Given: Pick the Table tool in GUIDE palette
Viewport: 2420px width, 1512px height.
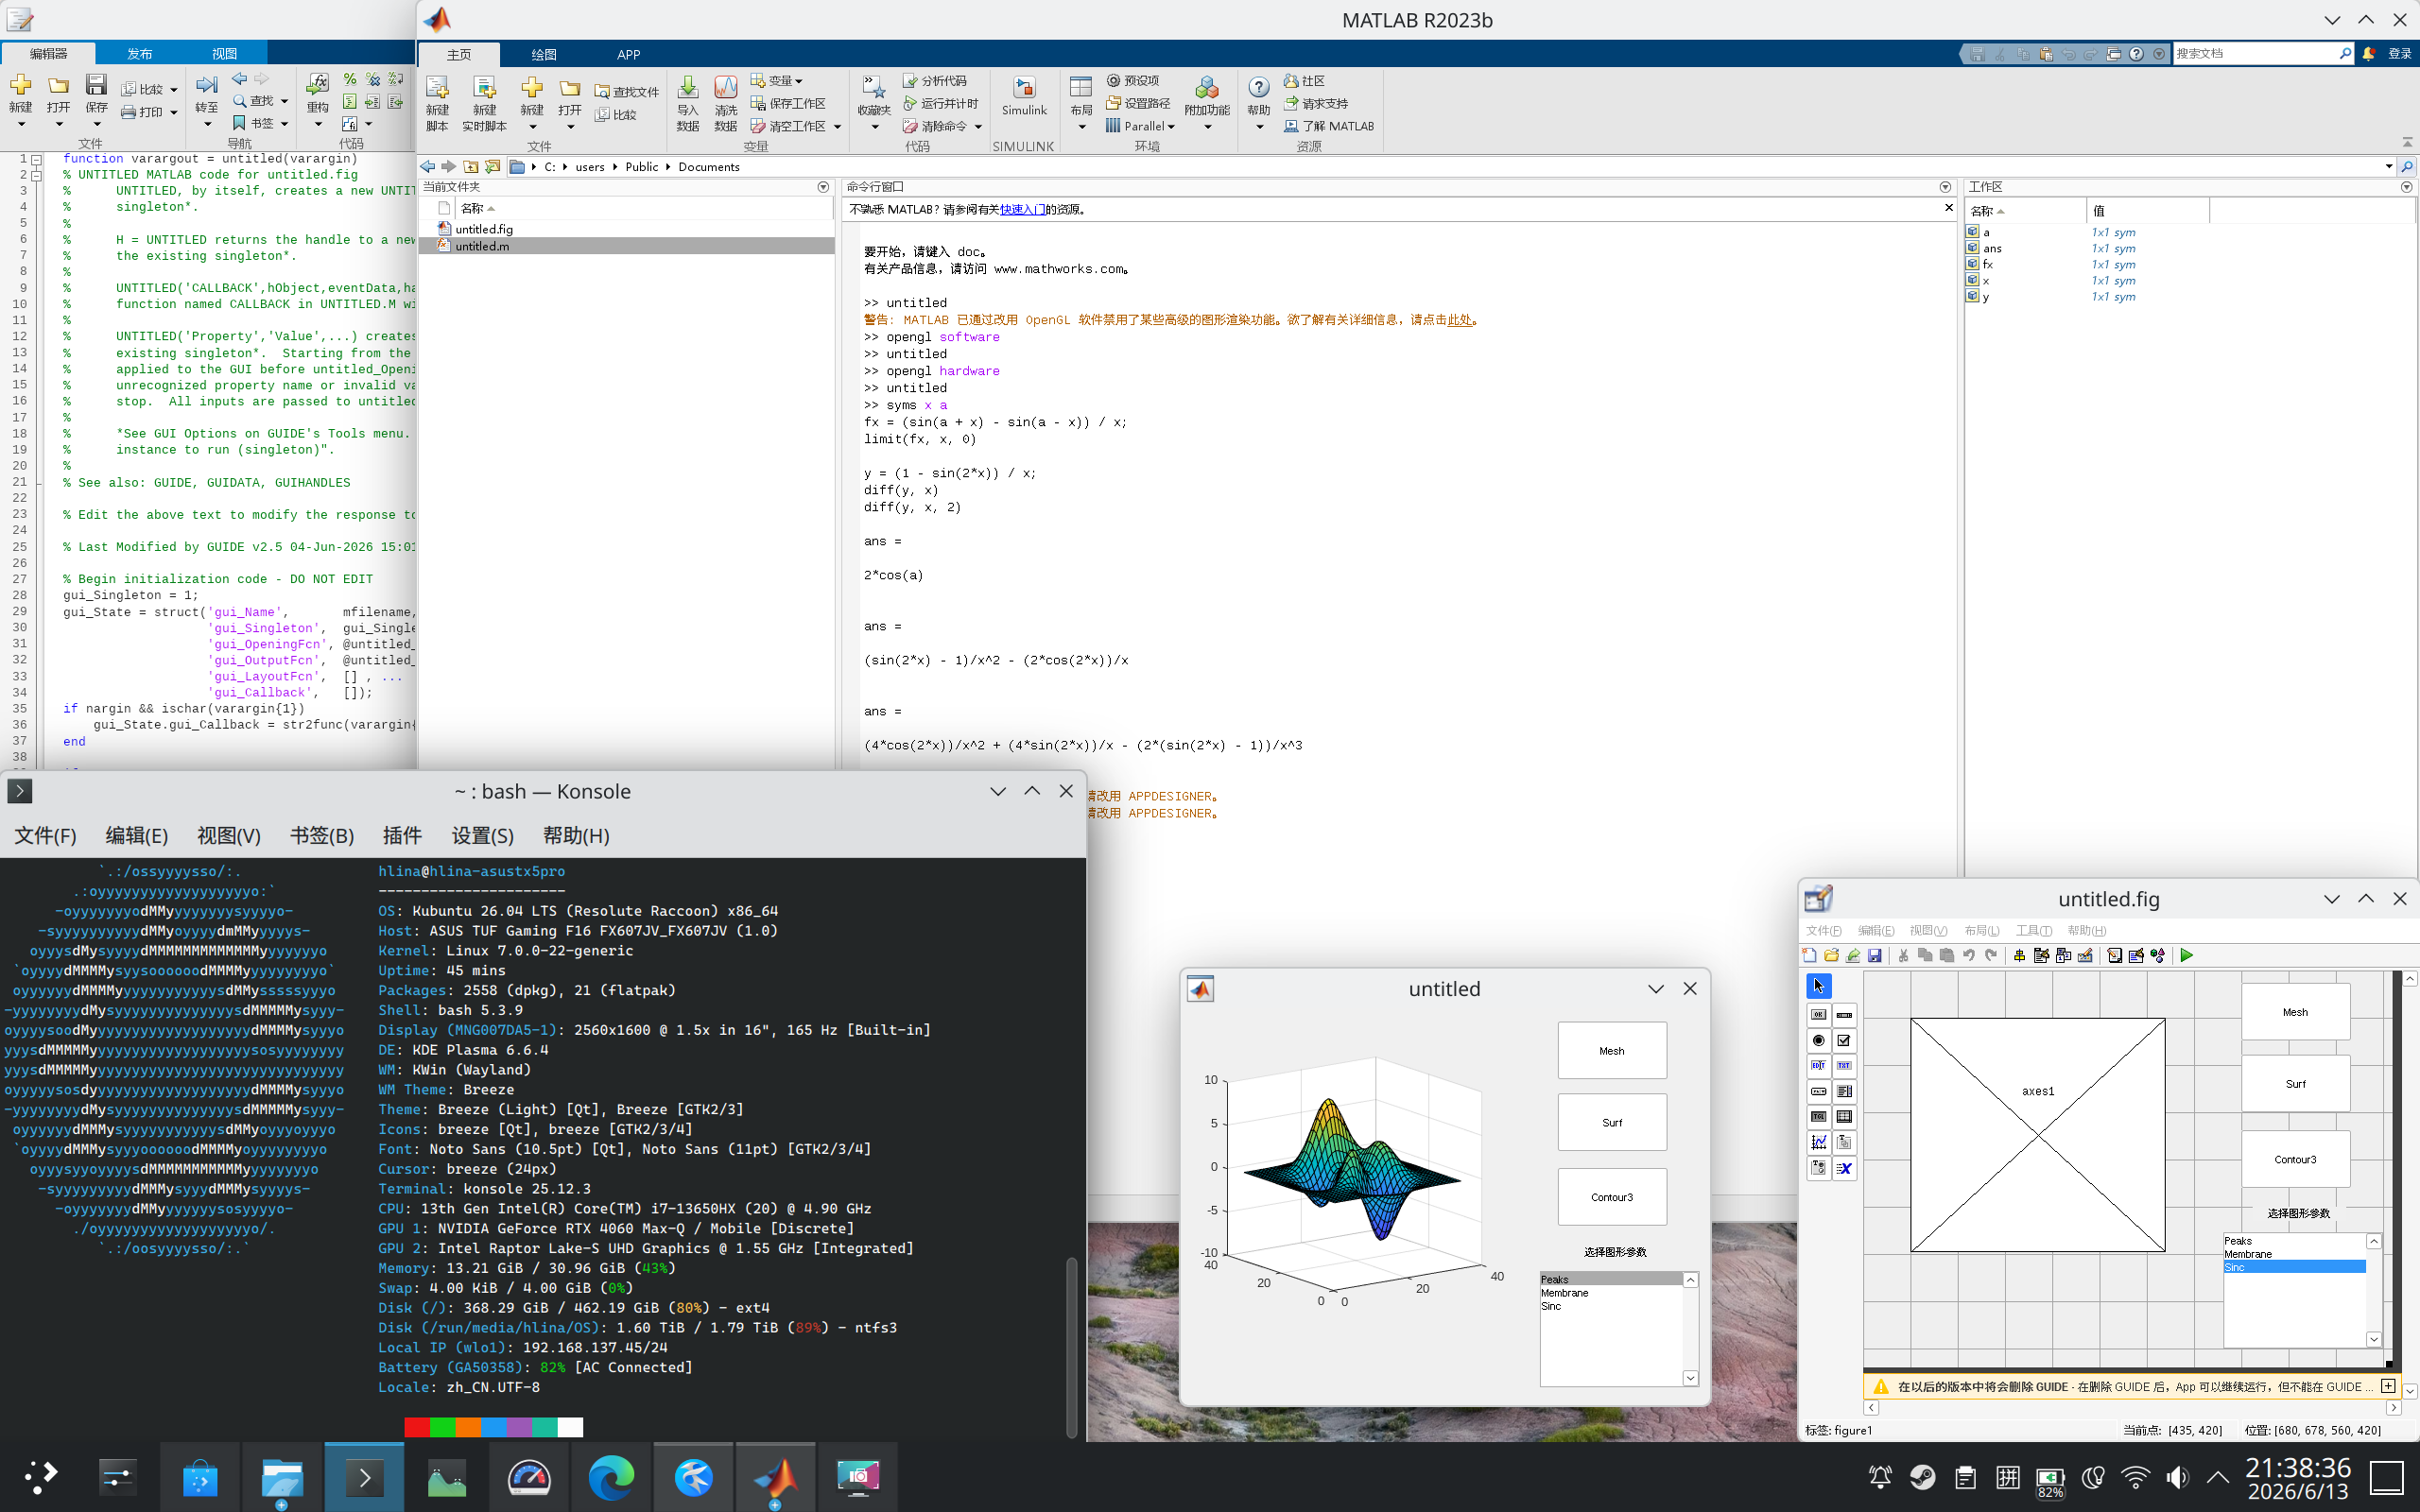Looking at the screenshot, I should pyautogui.click(x=1845, y=1117).
